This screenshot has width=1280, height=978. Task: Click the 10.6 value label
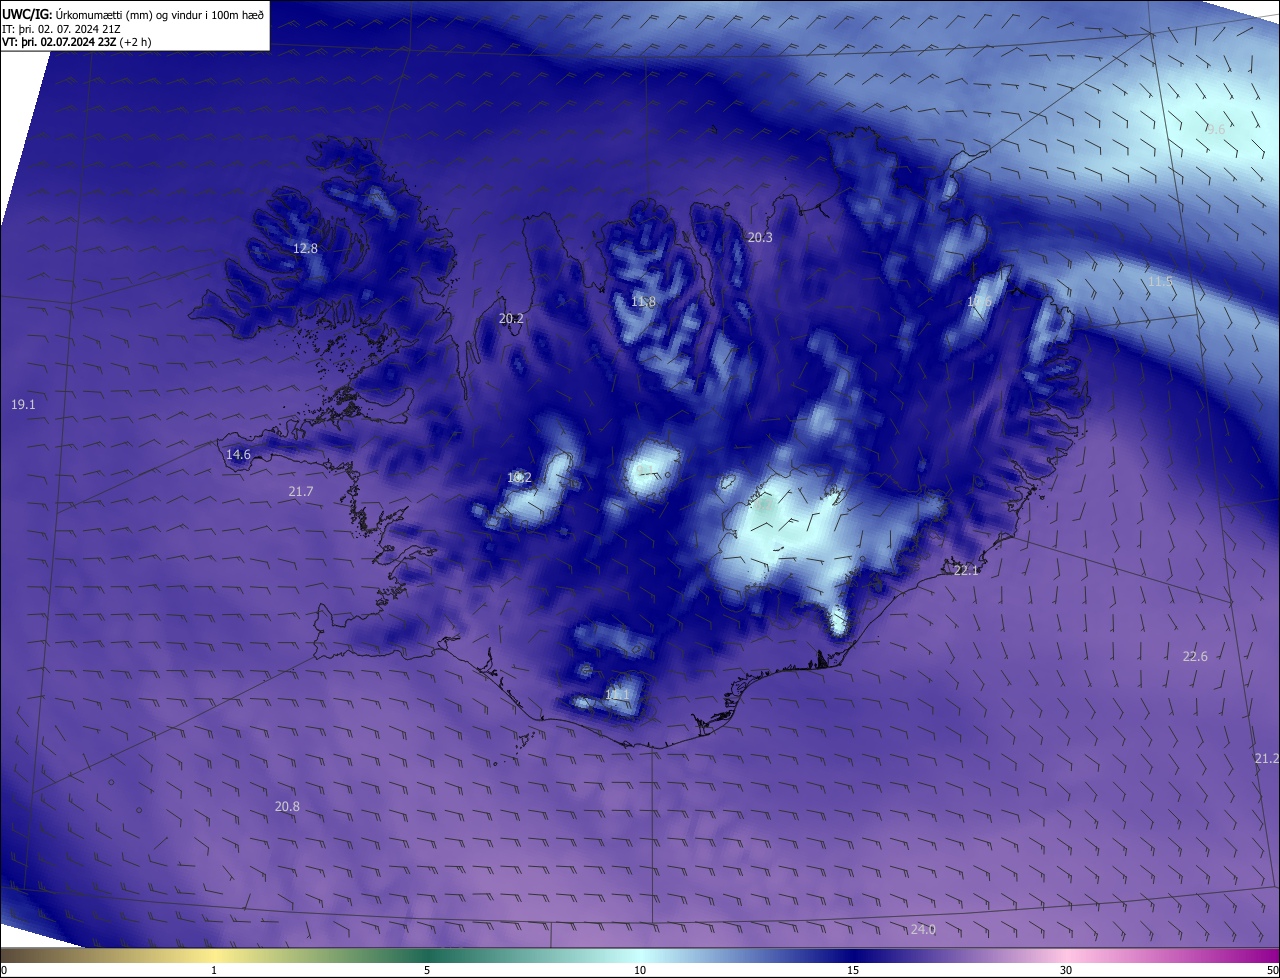[x=979, y=301]
